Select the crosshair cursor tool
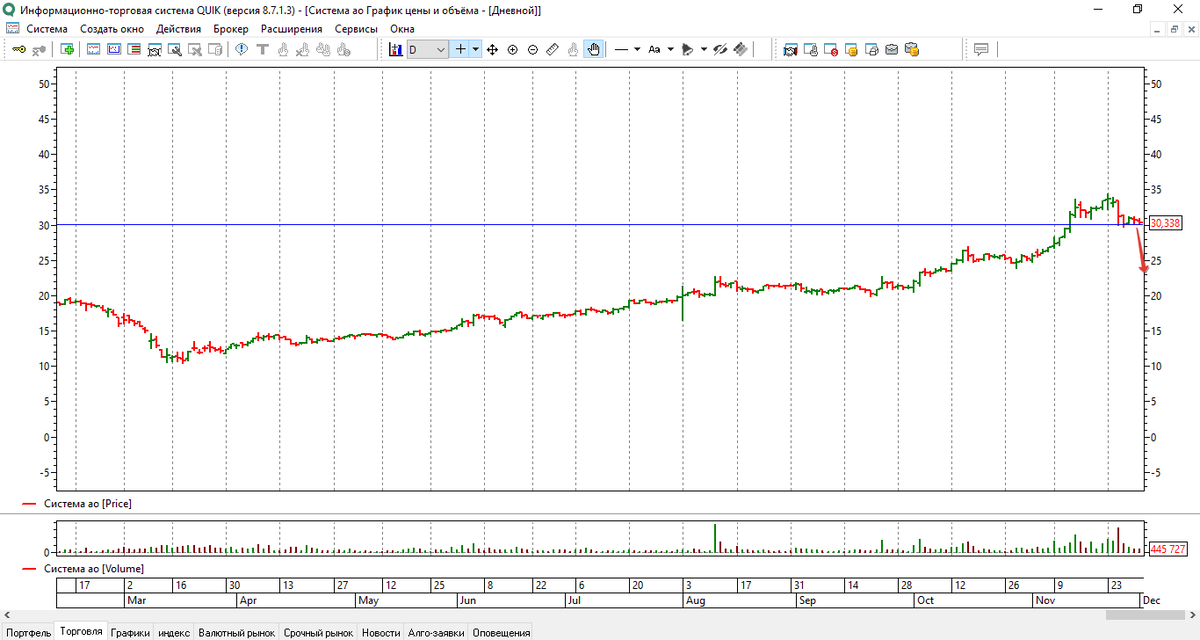1200x640 pixels. [460, 49]
